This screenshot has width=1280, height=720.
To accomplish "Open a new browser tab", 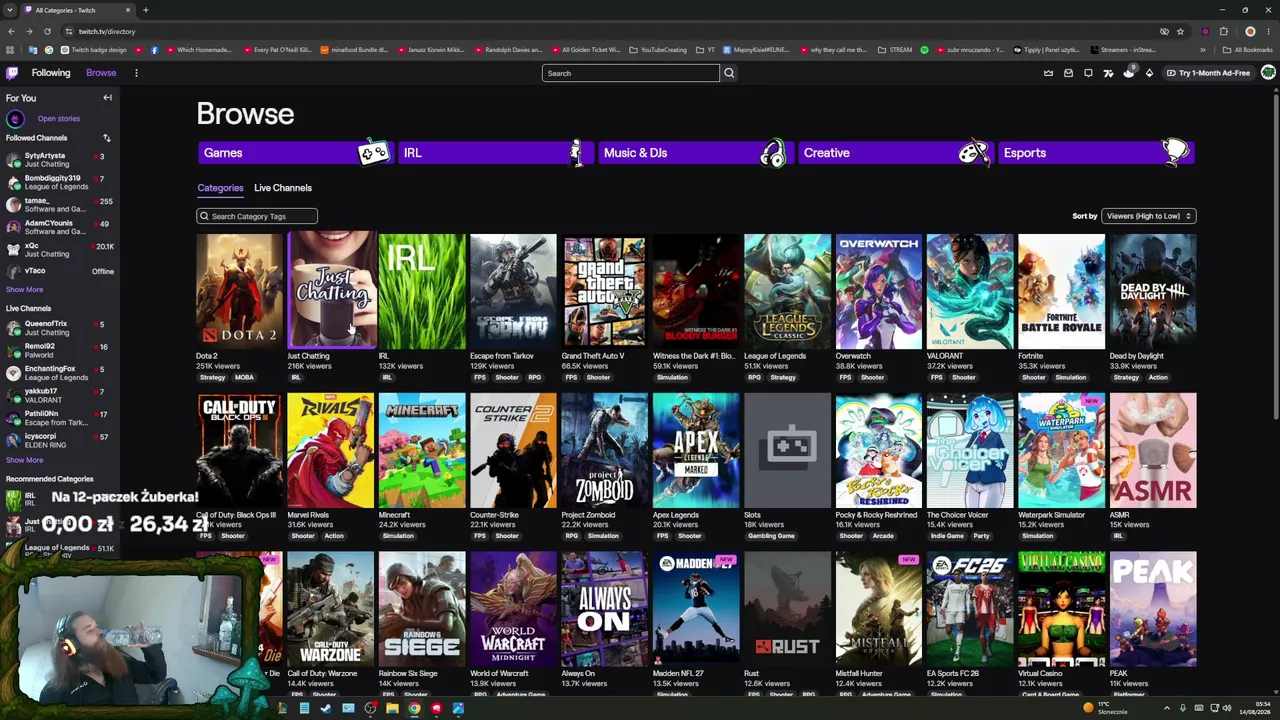I will (x=145, y=10).
